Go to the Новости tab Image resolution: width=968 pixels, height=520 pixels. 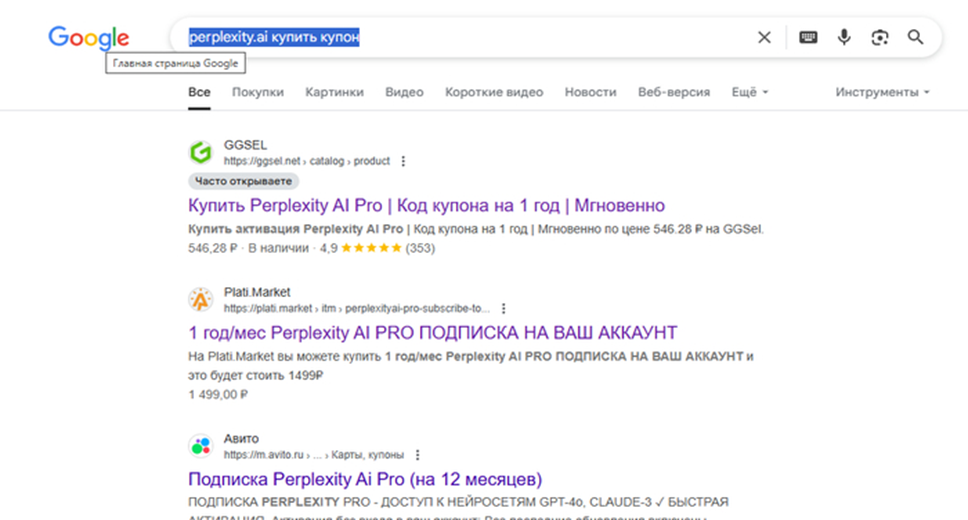pos(591,92)
